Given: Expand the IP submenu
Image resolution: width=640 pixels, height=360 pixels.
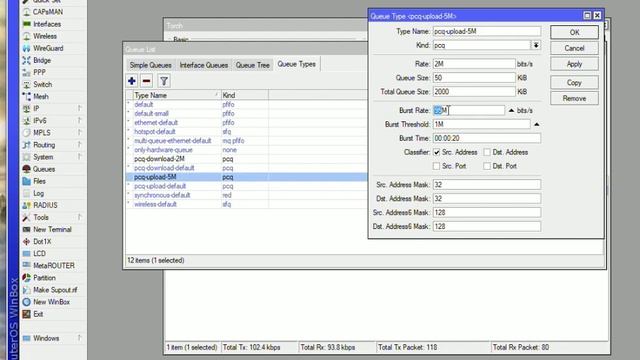Looking at the screenshot, I should (80, 108).
